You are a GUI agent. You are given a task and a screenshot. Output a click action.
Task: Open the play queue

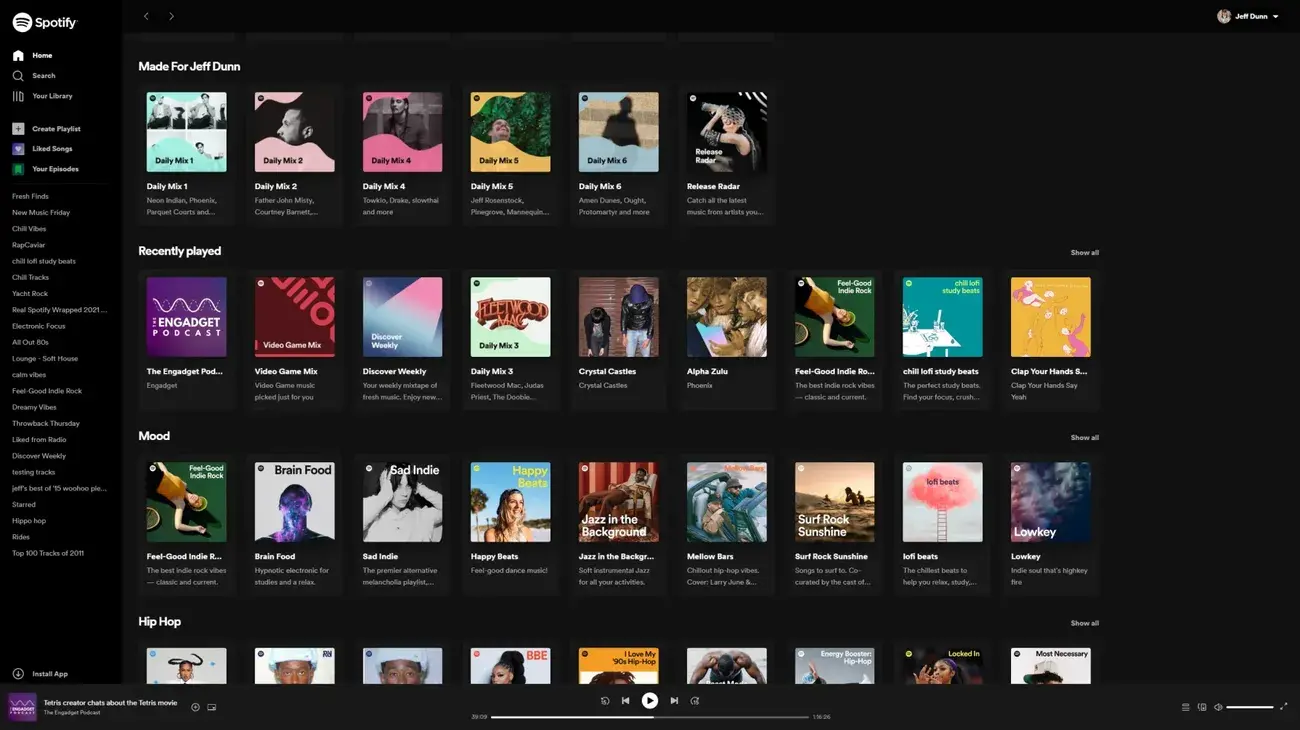(x=1186, y=707)
